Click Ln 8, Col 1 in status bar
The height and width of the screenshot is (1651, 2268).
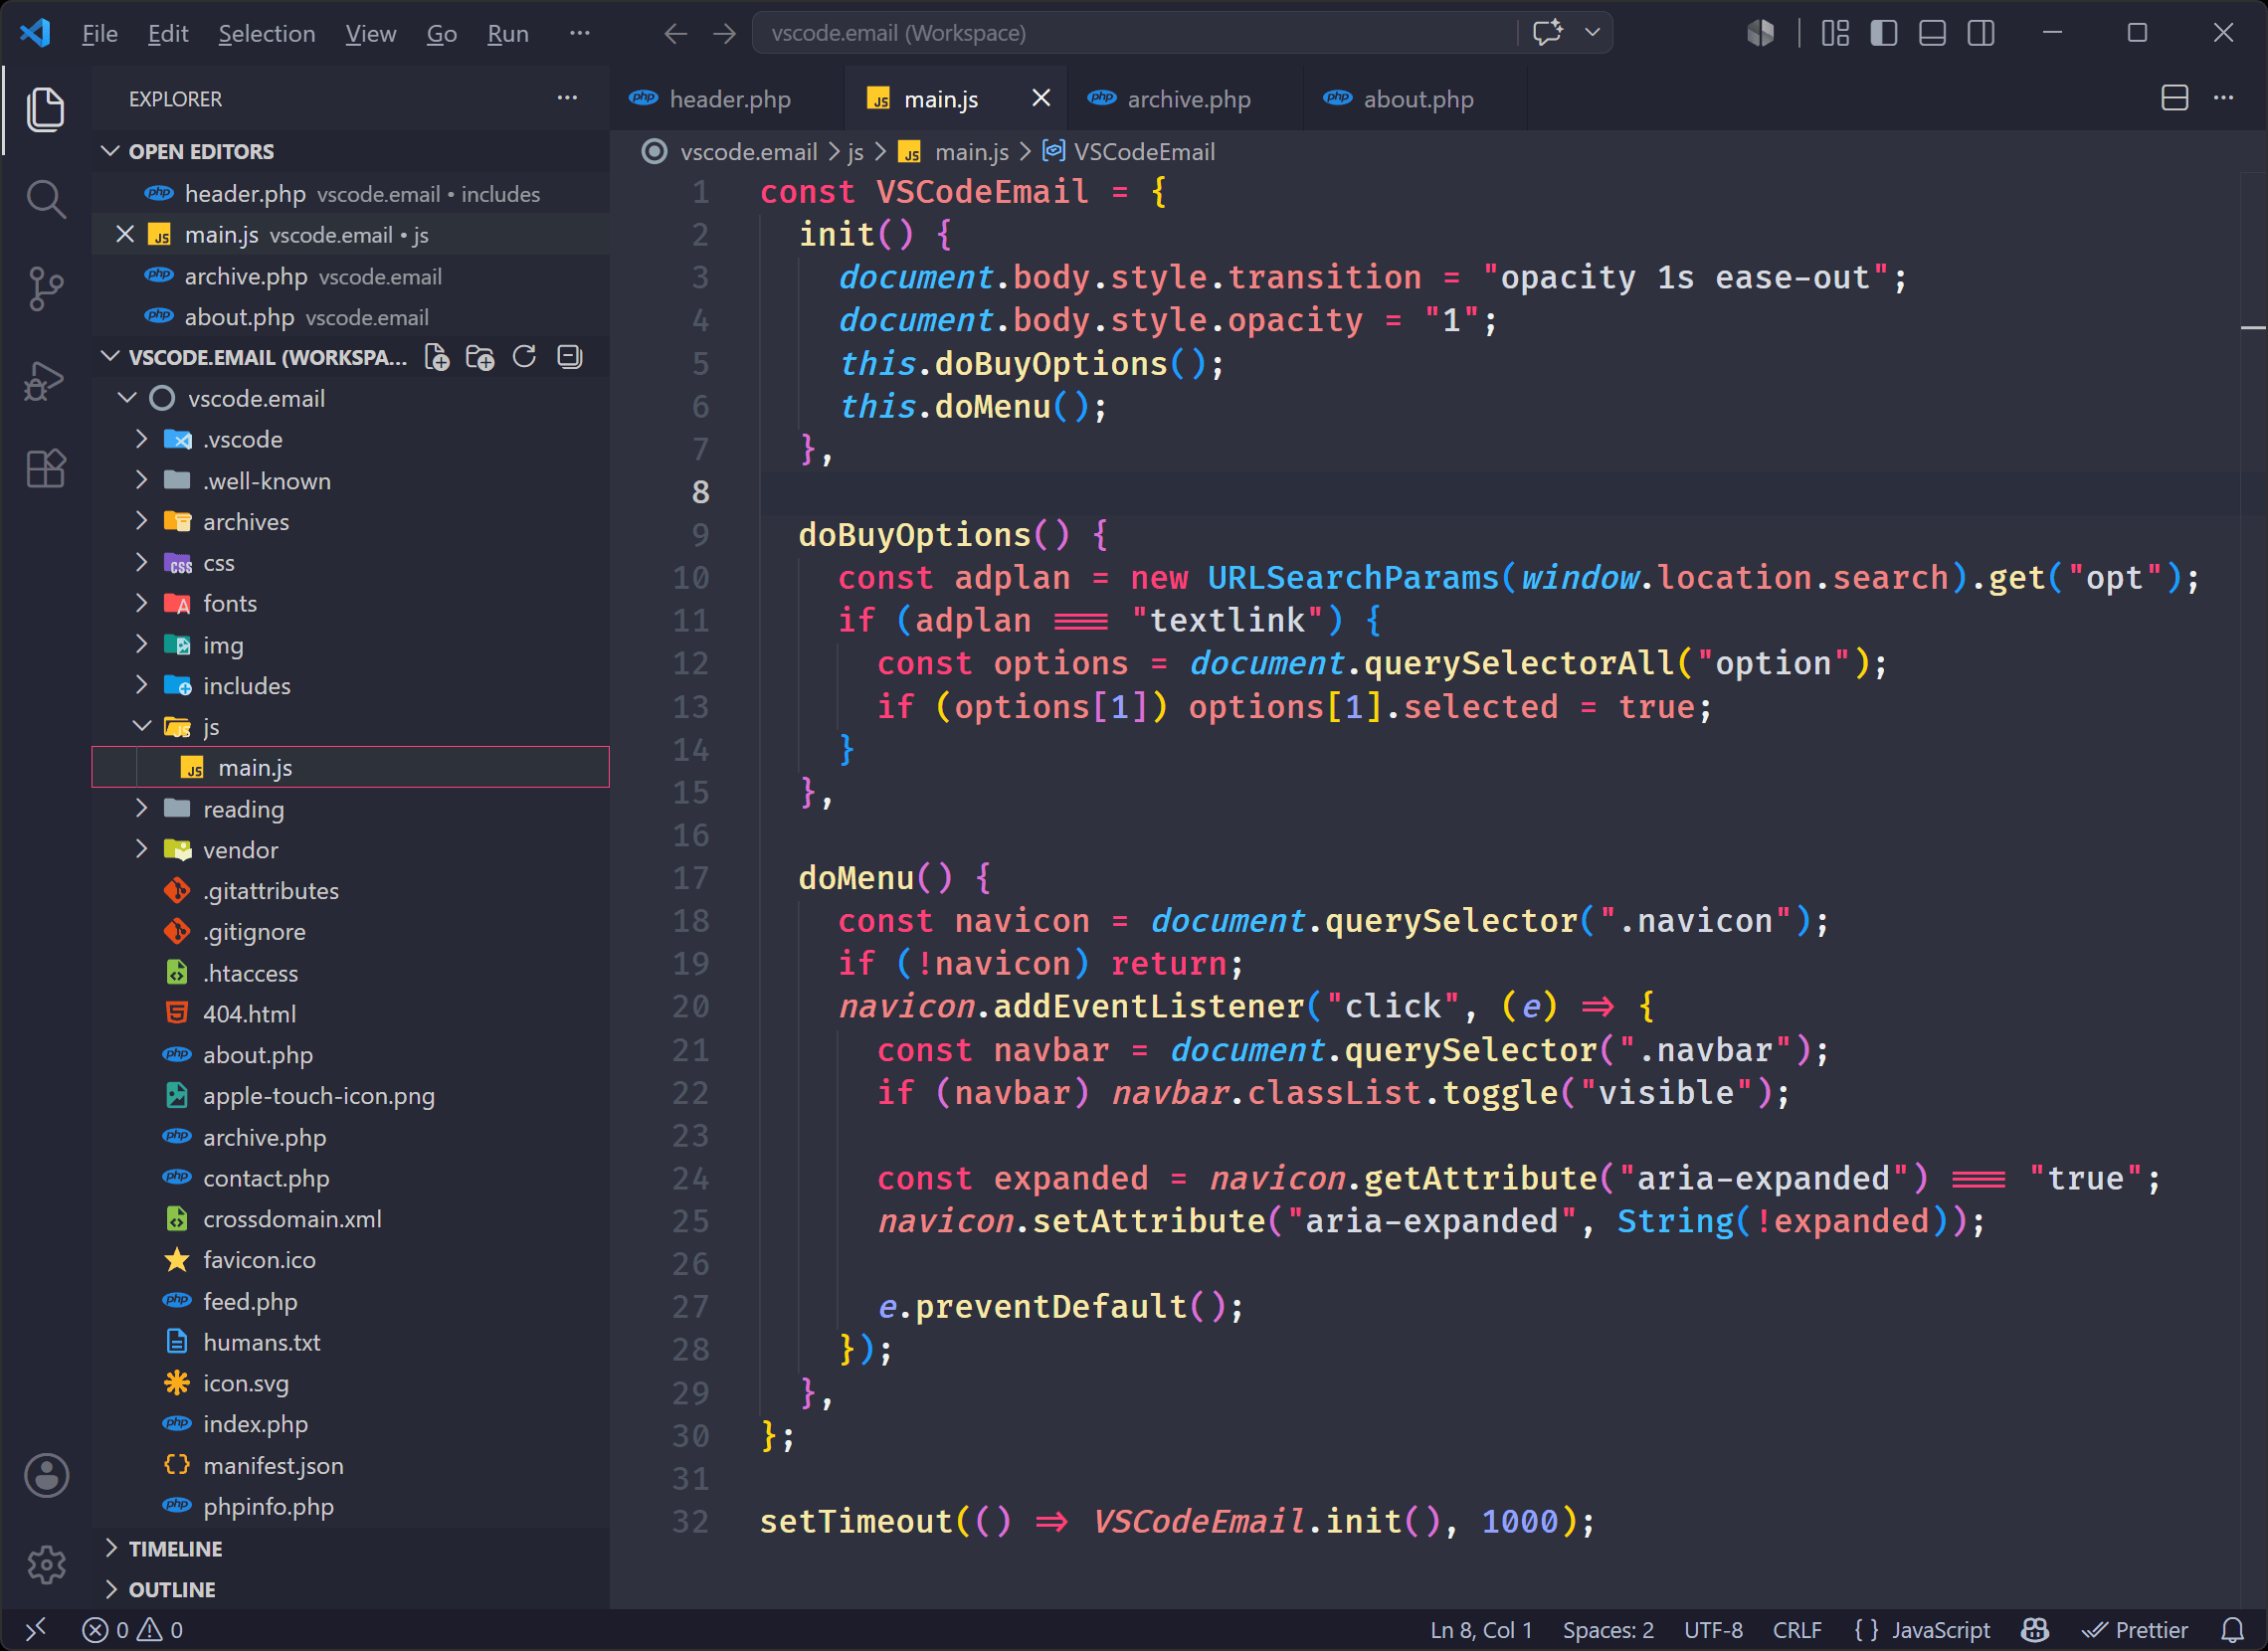coord(1481,1630)
